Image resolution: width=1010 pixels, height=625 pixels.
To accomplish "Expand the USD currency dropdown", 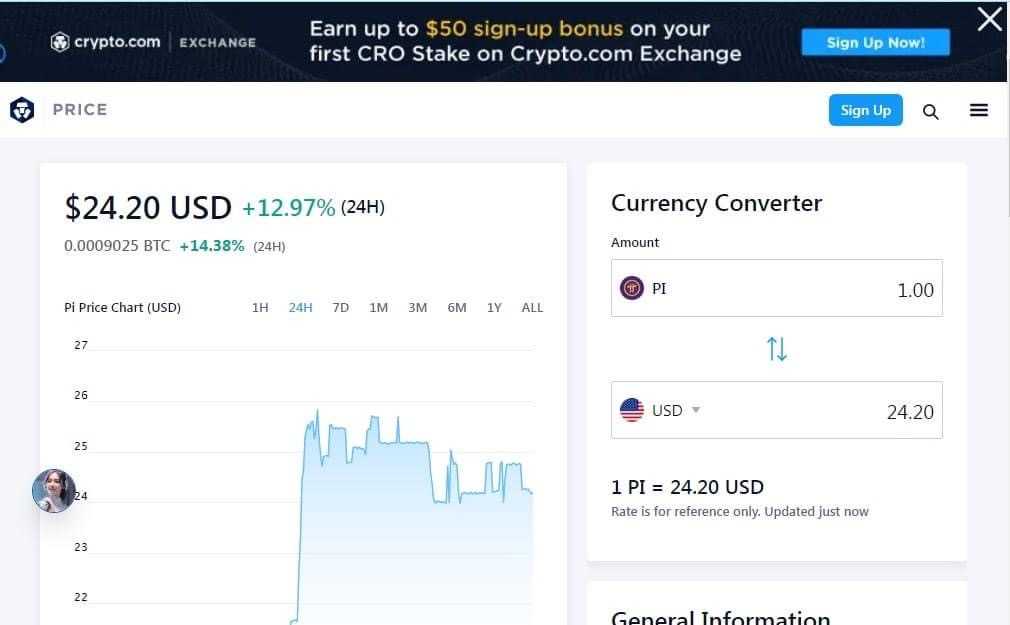I will 696,410.
